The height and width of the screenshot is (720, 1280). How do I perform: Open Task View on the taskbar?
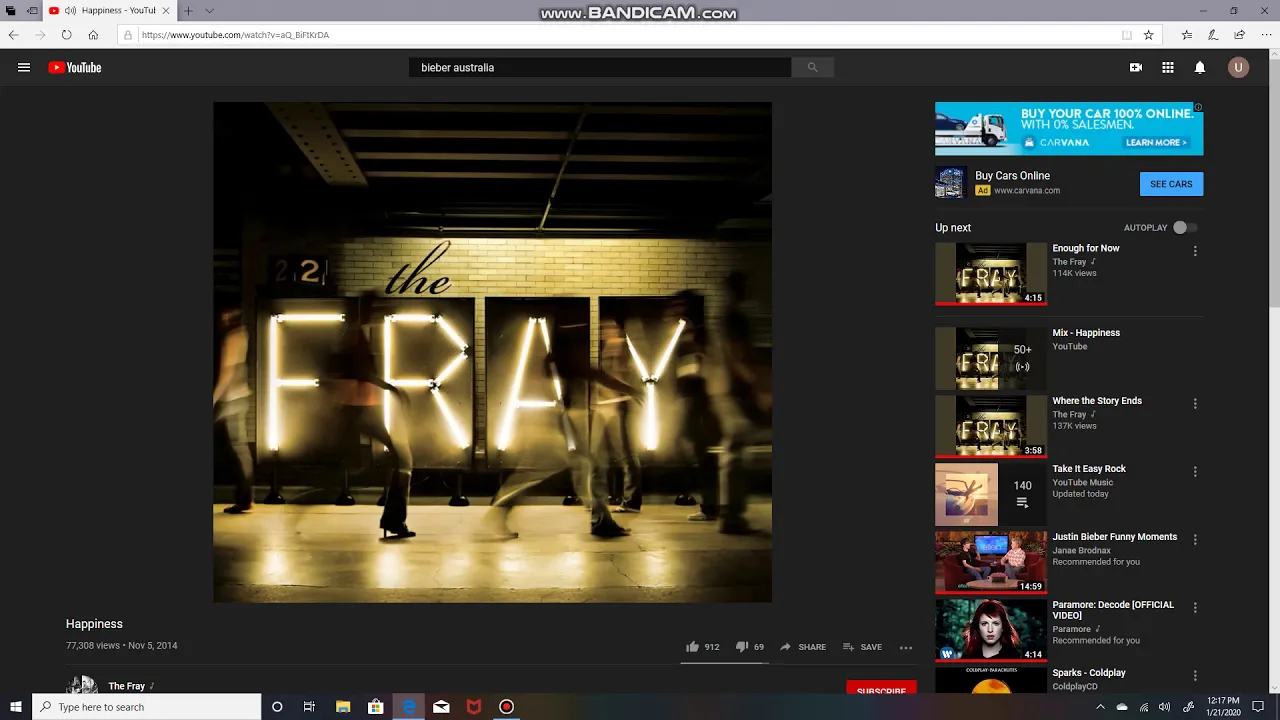pyautogui.click(x=309, y=707)
